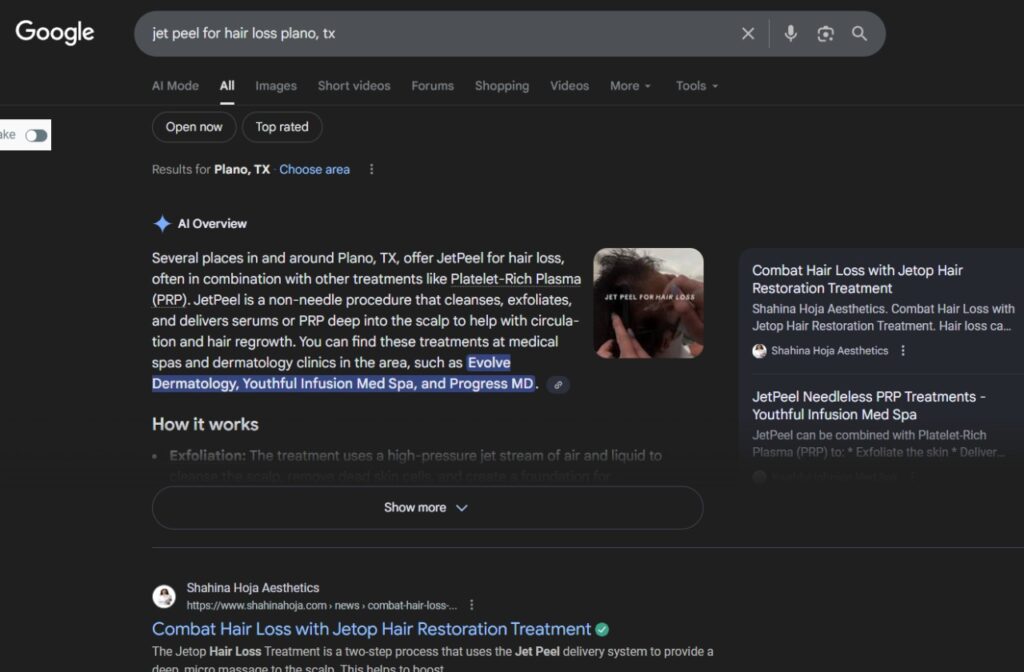Open options menu next to Choose area

(371, 170)
